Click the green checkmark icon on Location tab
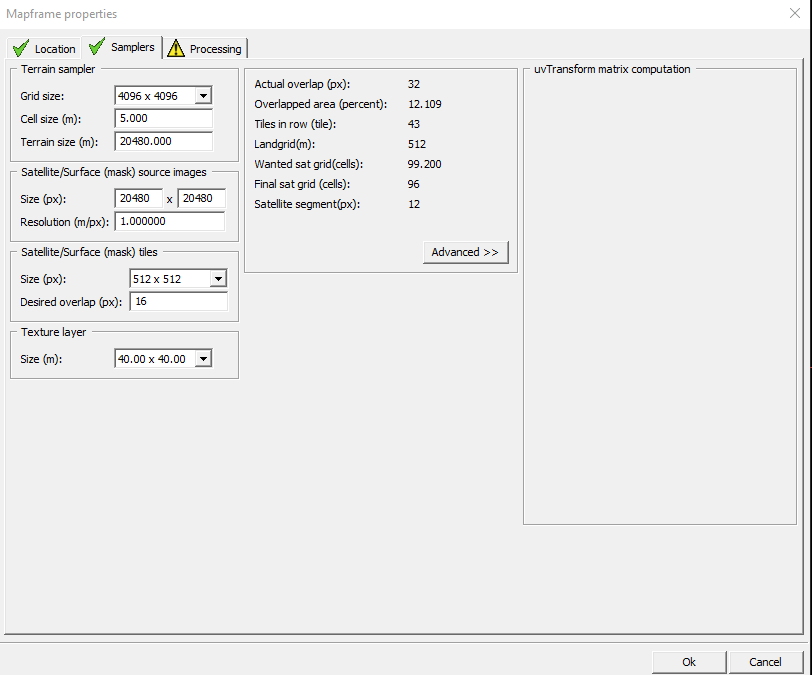Viewport: 812px width, 675px height. tap(21, 49)
